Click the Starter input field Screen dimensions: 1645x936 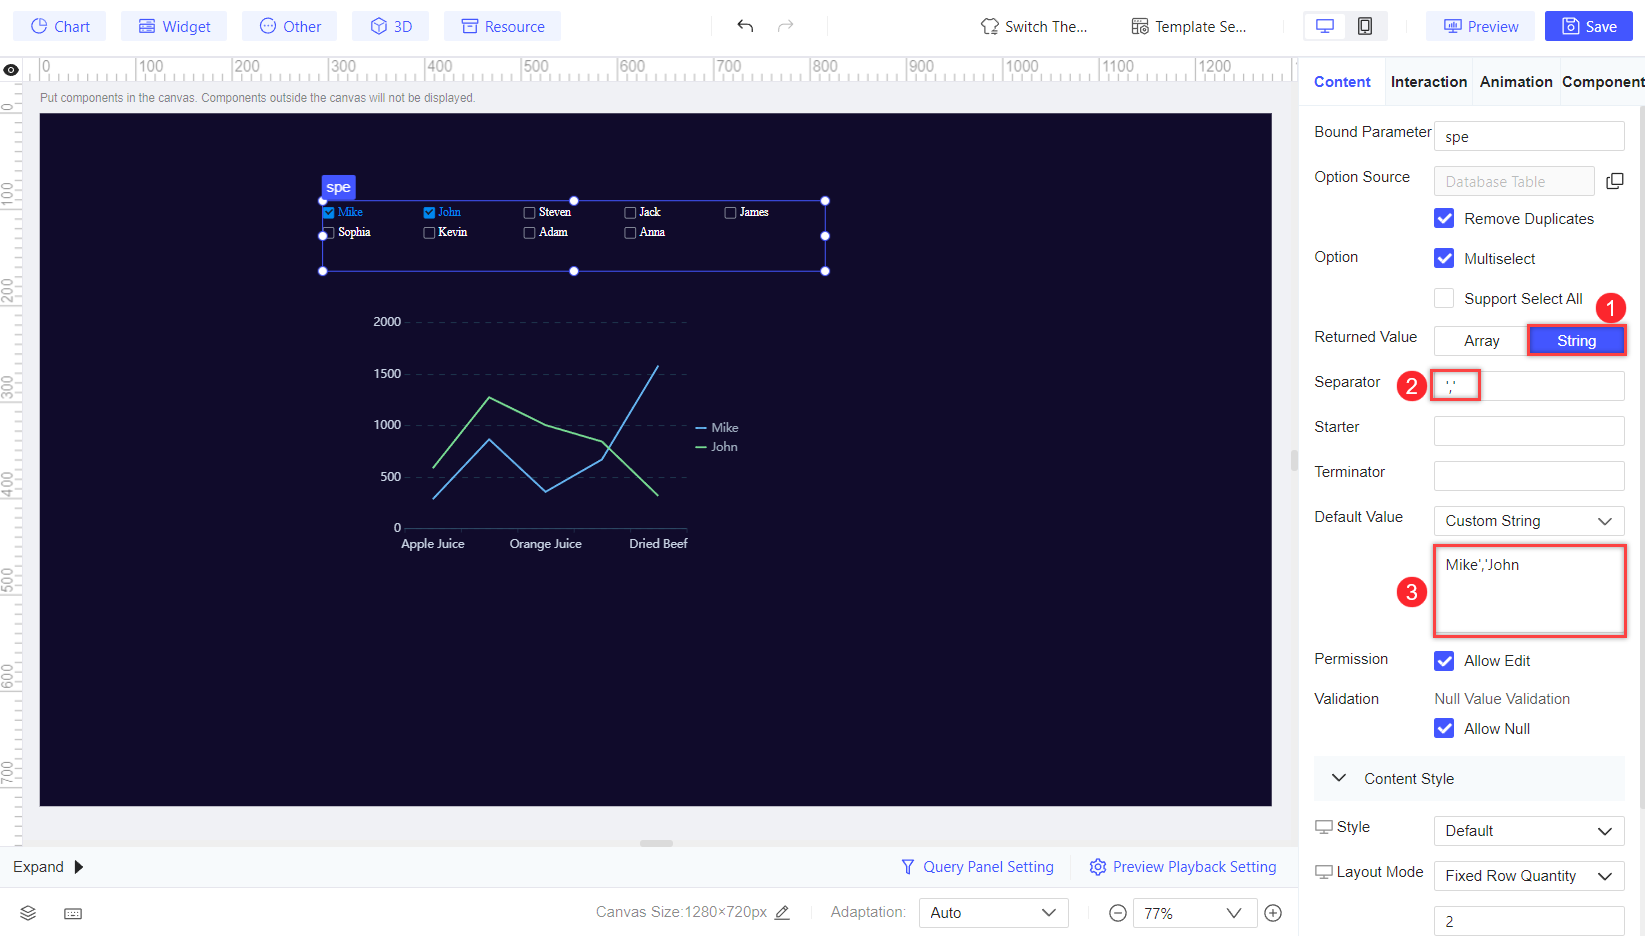pyautogui.click(x=1529, y=431)
